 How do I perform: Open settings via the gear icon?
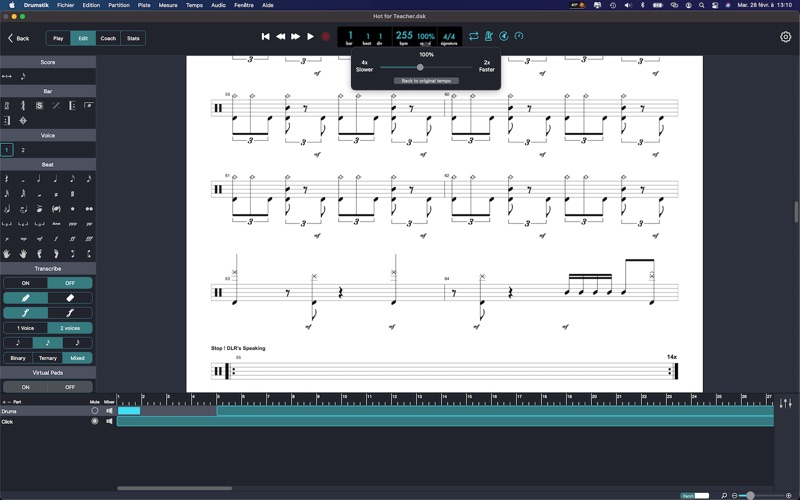coord(785,37)
